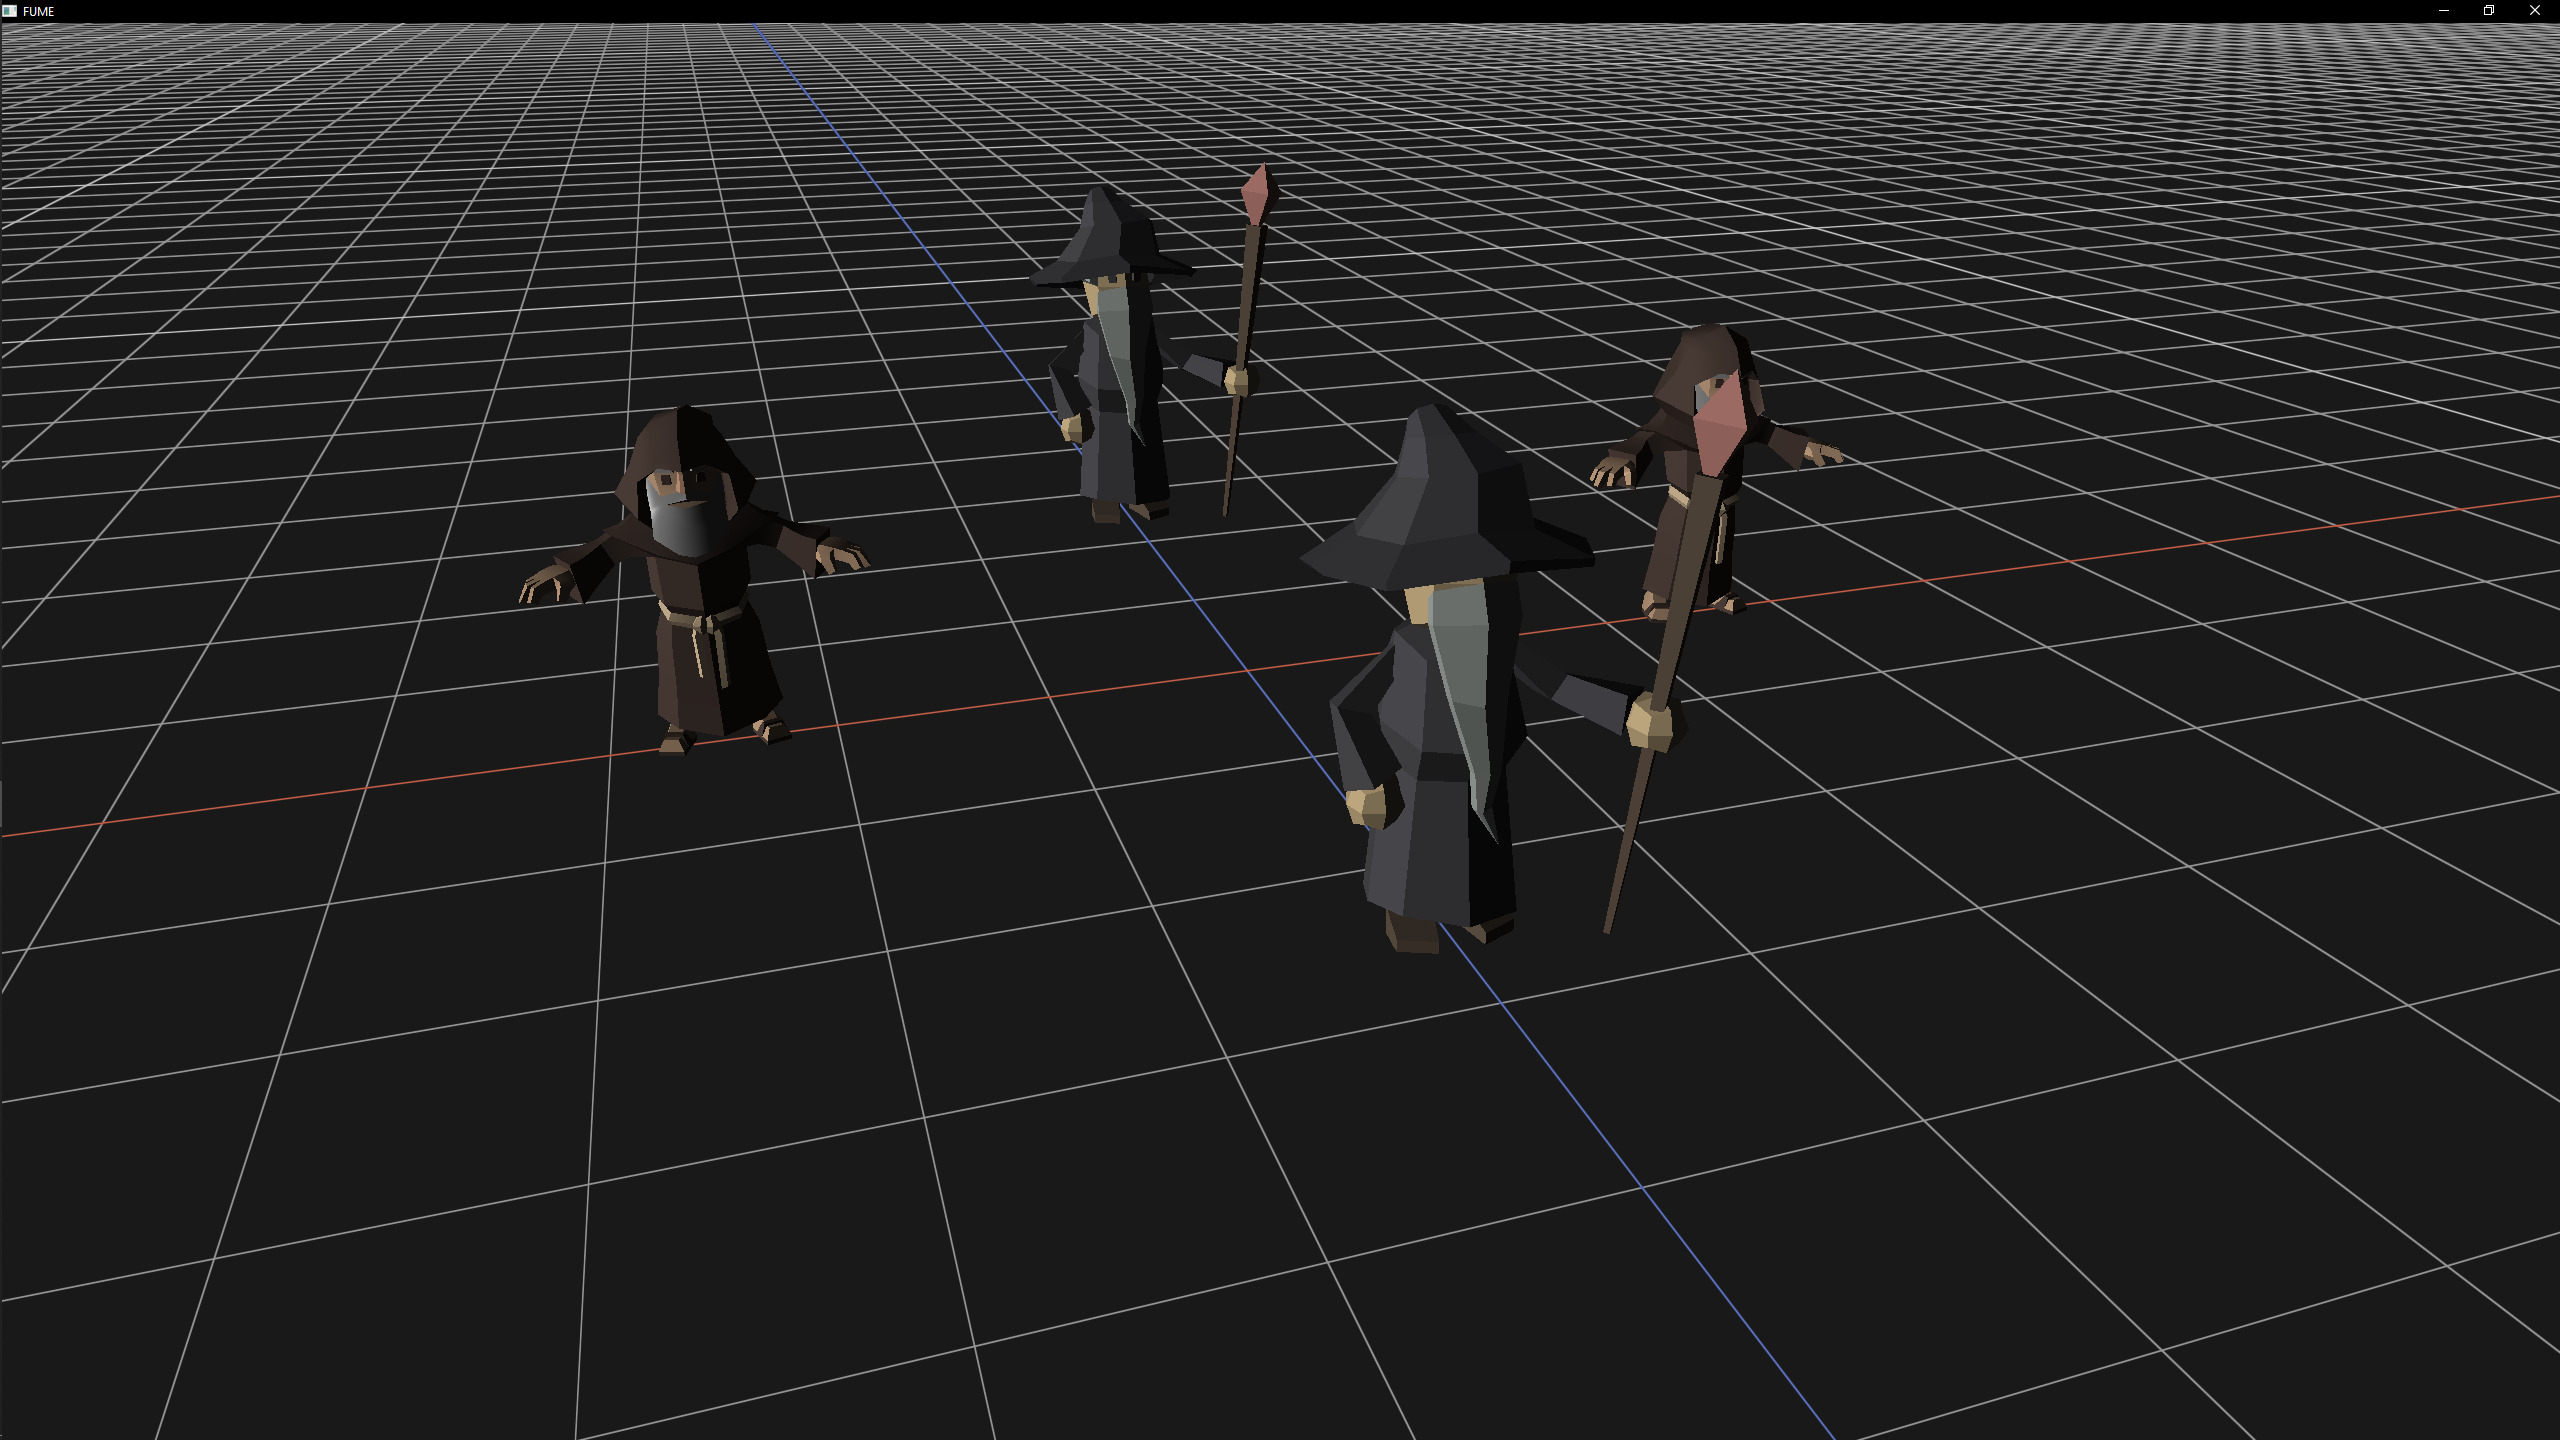This screenshot has width=2560, height=1440.
Task: Minimize the FUME window
Action: pyautogui.click(x=2443, y=11)
